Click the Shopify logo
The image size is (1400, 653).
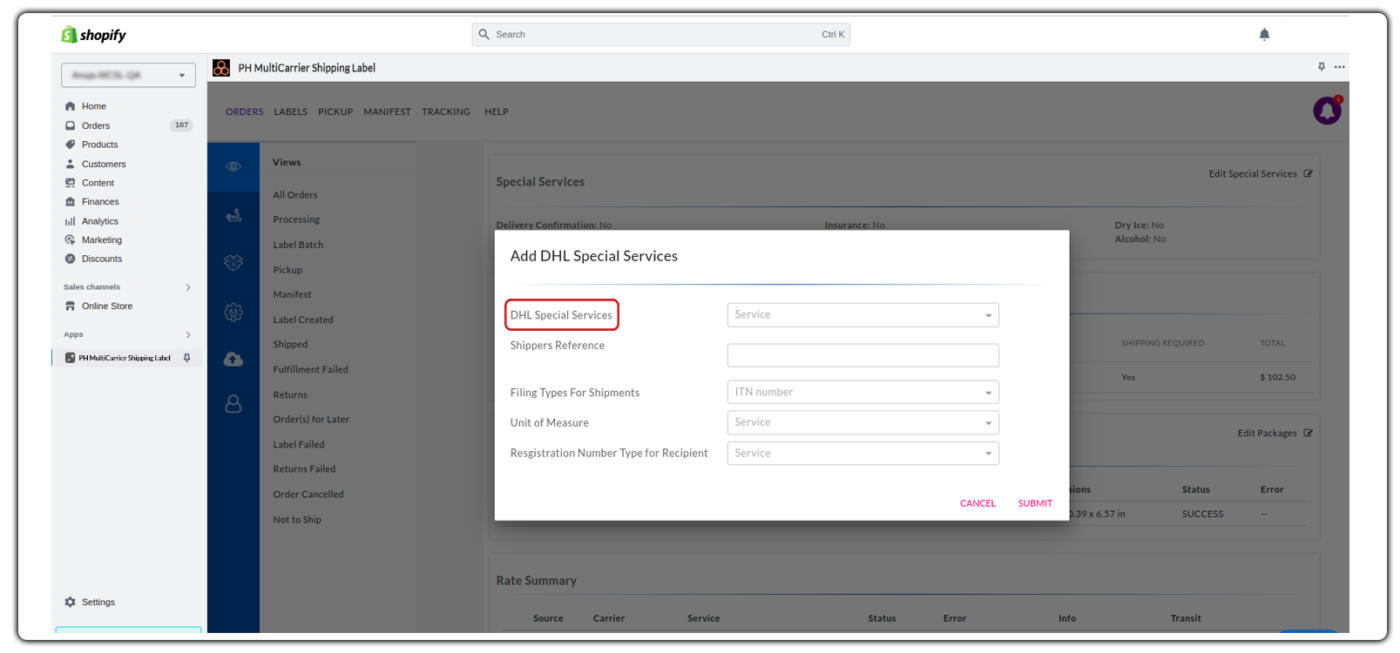[94, 35]
